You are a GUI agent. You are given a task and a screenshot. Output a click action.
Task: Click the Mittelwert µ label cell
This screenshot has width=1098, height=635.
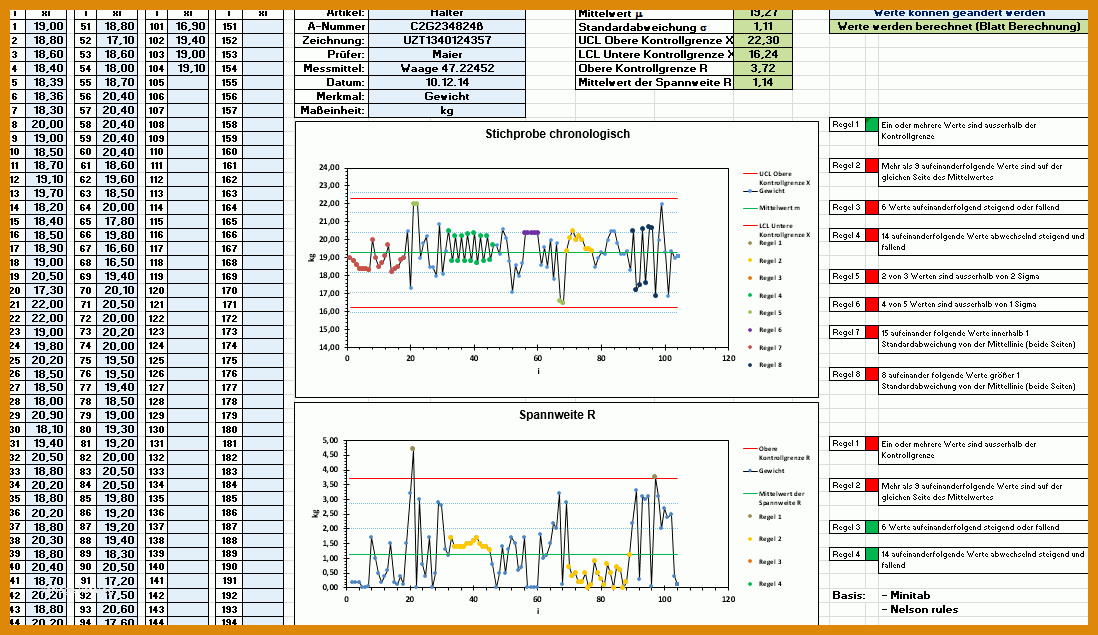click(x=654, y=14)
